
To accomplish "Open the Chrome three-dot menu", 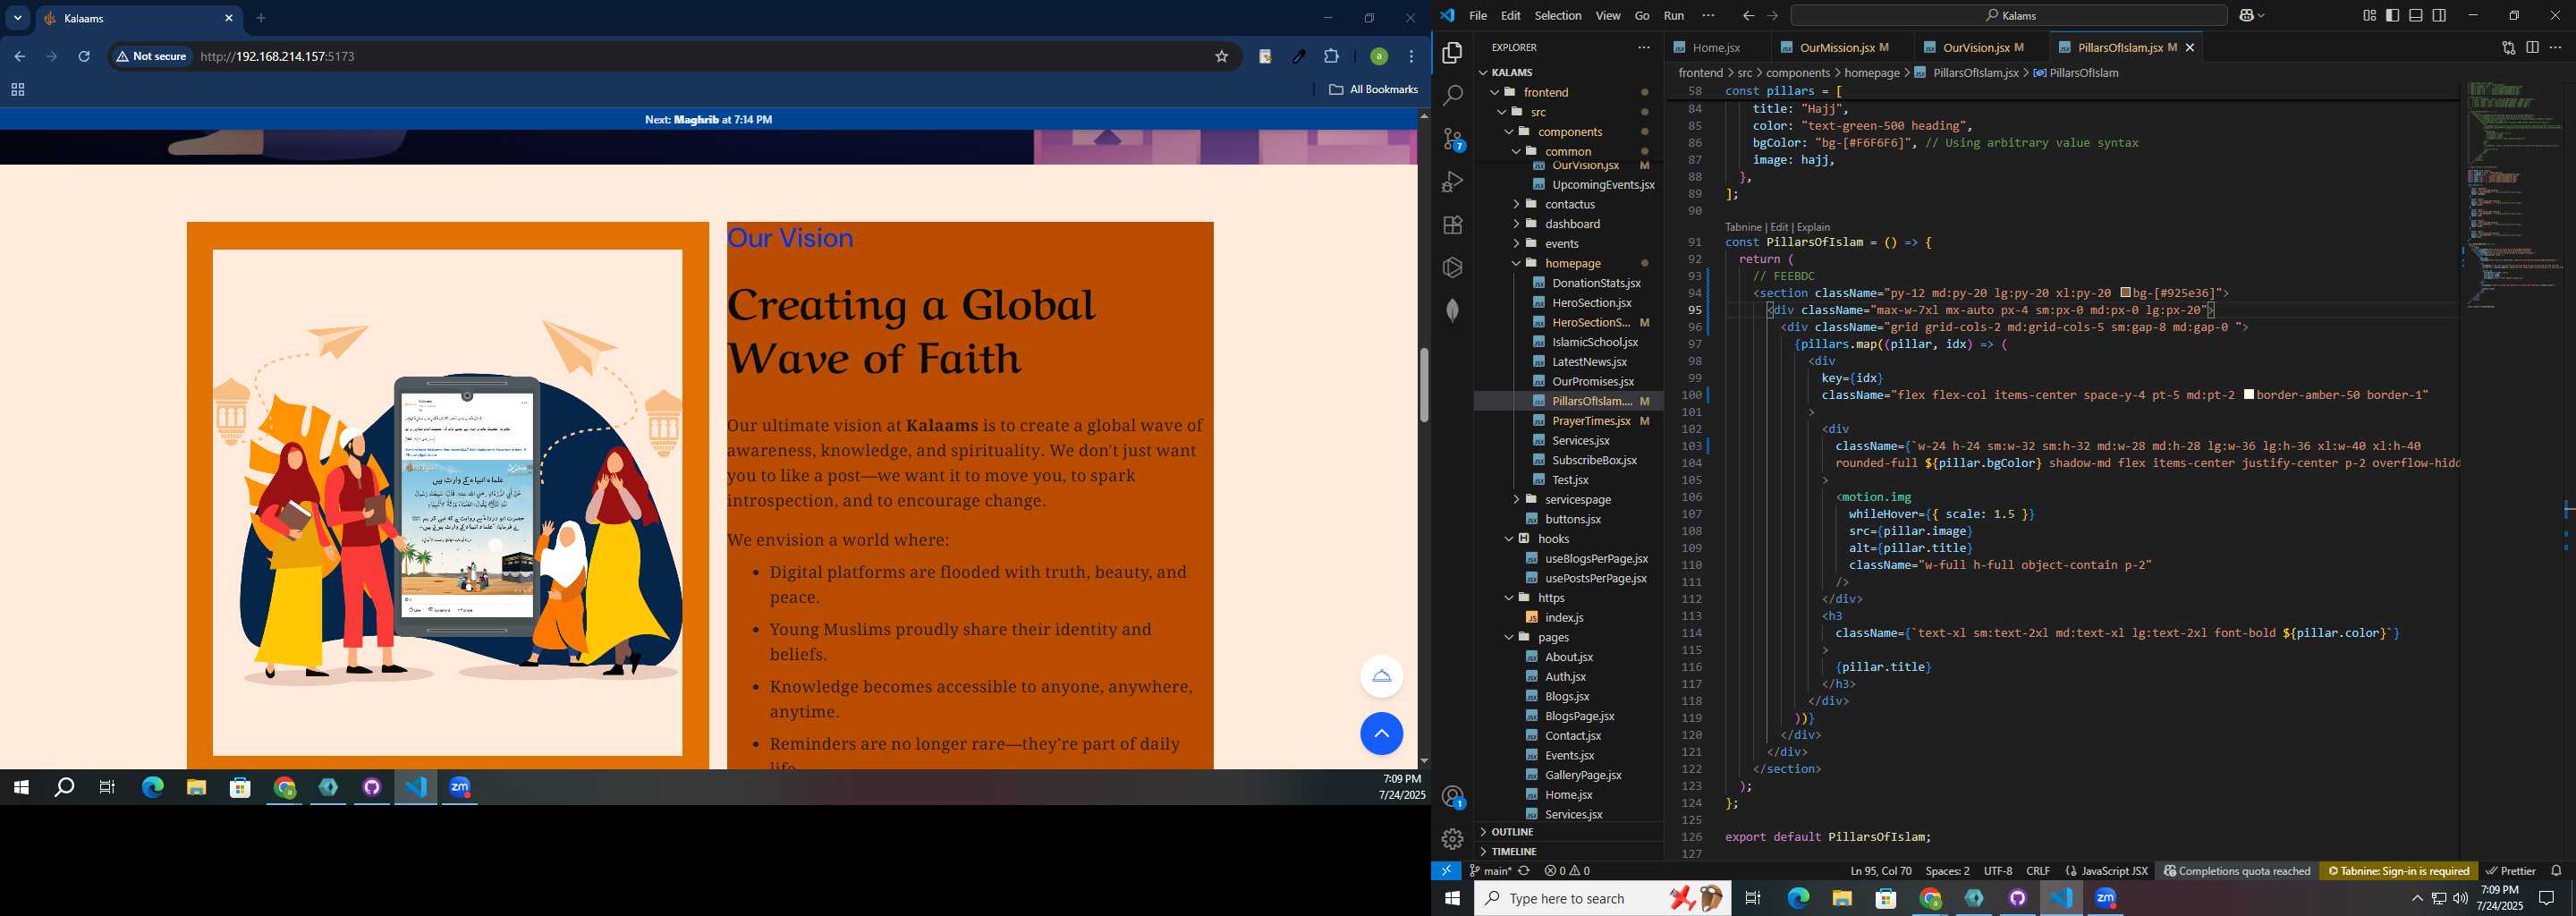I will pyautogui.click(x=1411, y=57).
